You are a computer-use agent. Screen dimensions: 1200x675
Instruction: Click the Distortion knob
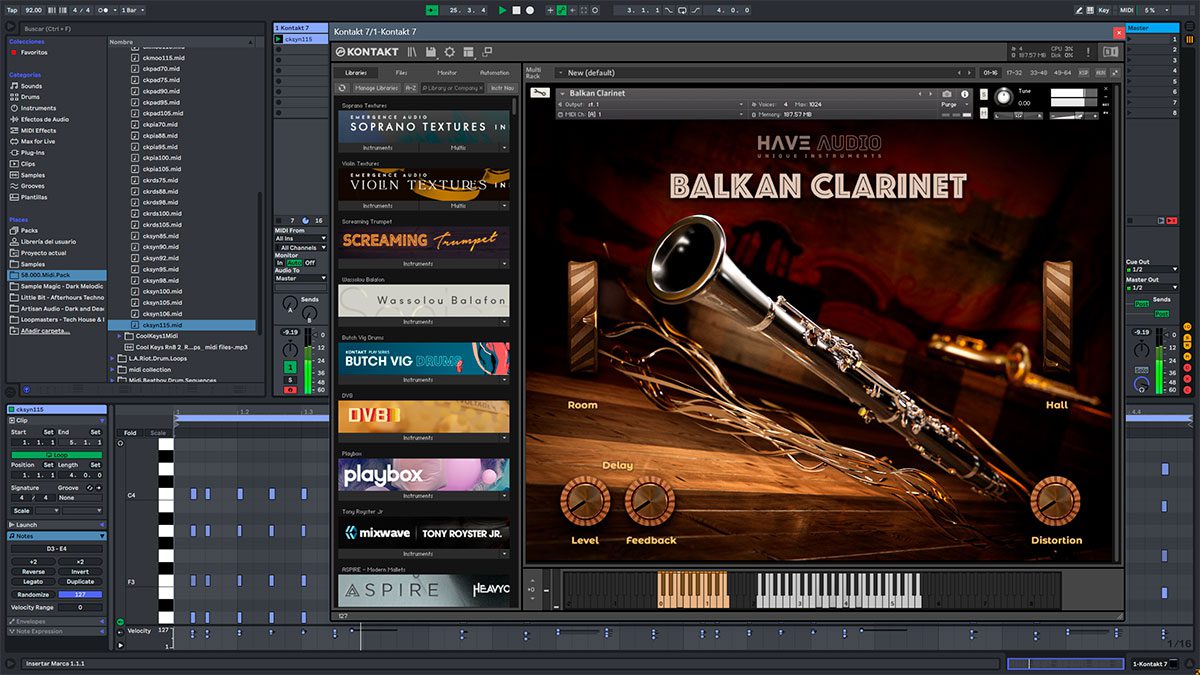tap(1055, 501)
